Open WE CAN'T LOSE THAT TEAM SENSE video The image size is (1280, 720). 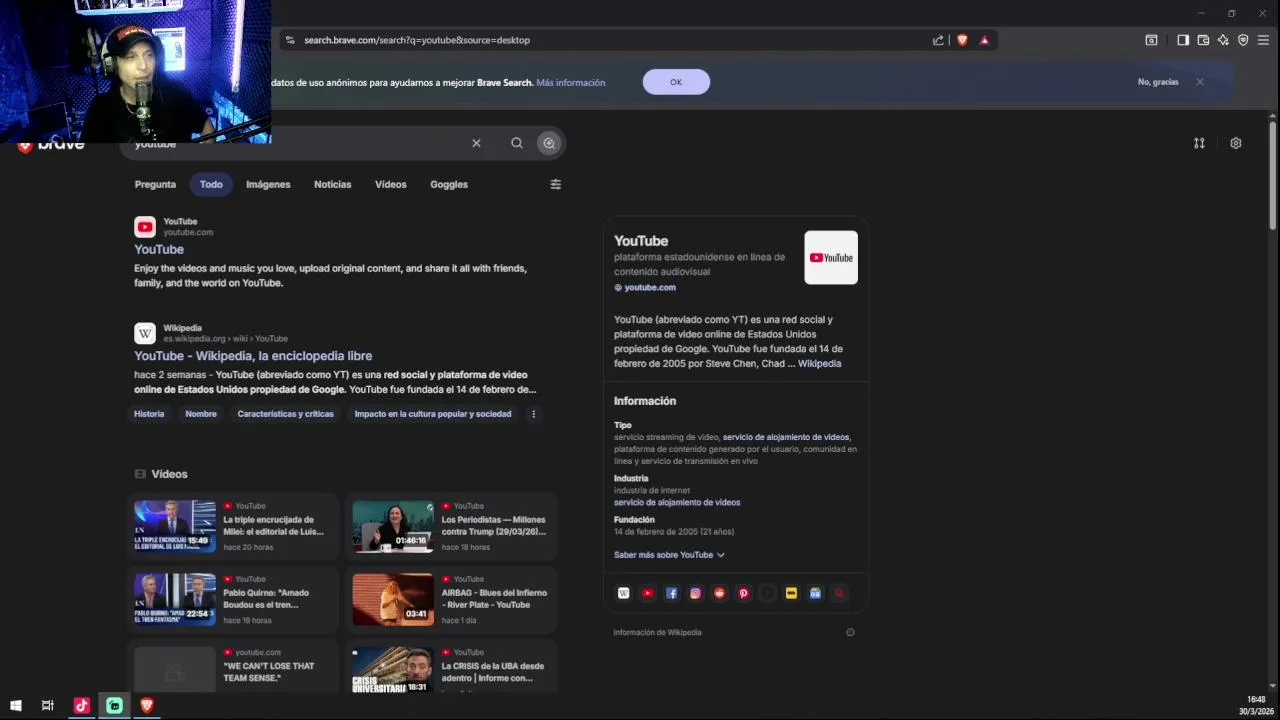coord(232,668)
